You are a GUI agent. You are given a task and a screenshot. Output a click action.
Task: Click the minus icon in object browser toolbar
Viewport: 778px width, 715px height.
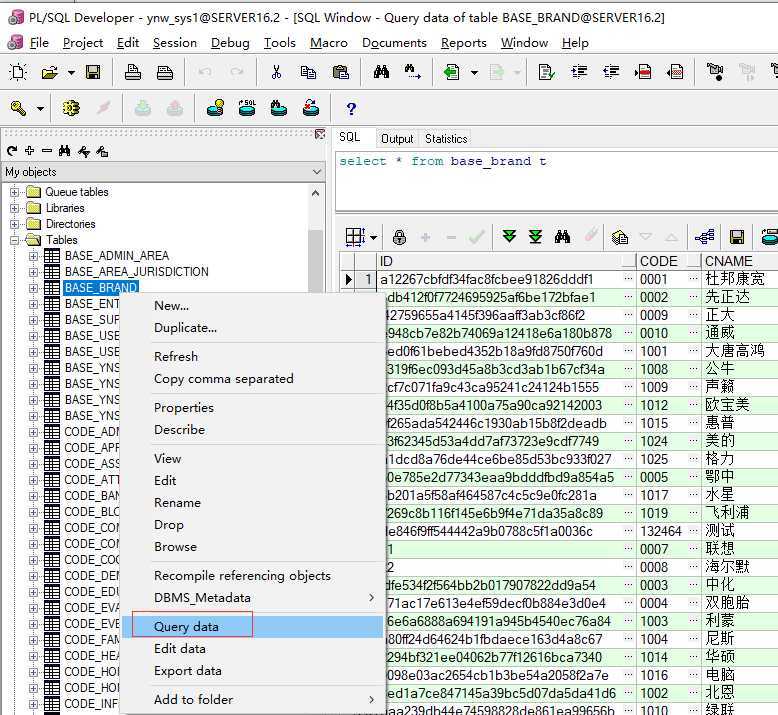click(x=47, y=150)
